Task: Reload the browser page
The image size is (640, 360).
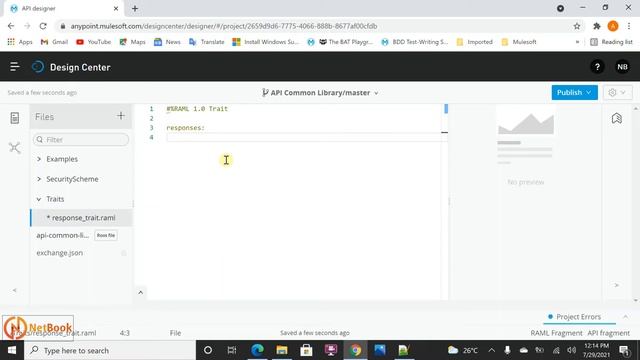Action: tap(43, 26)
